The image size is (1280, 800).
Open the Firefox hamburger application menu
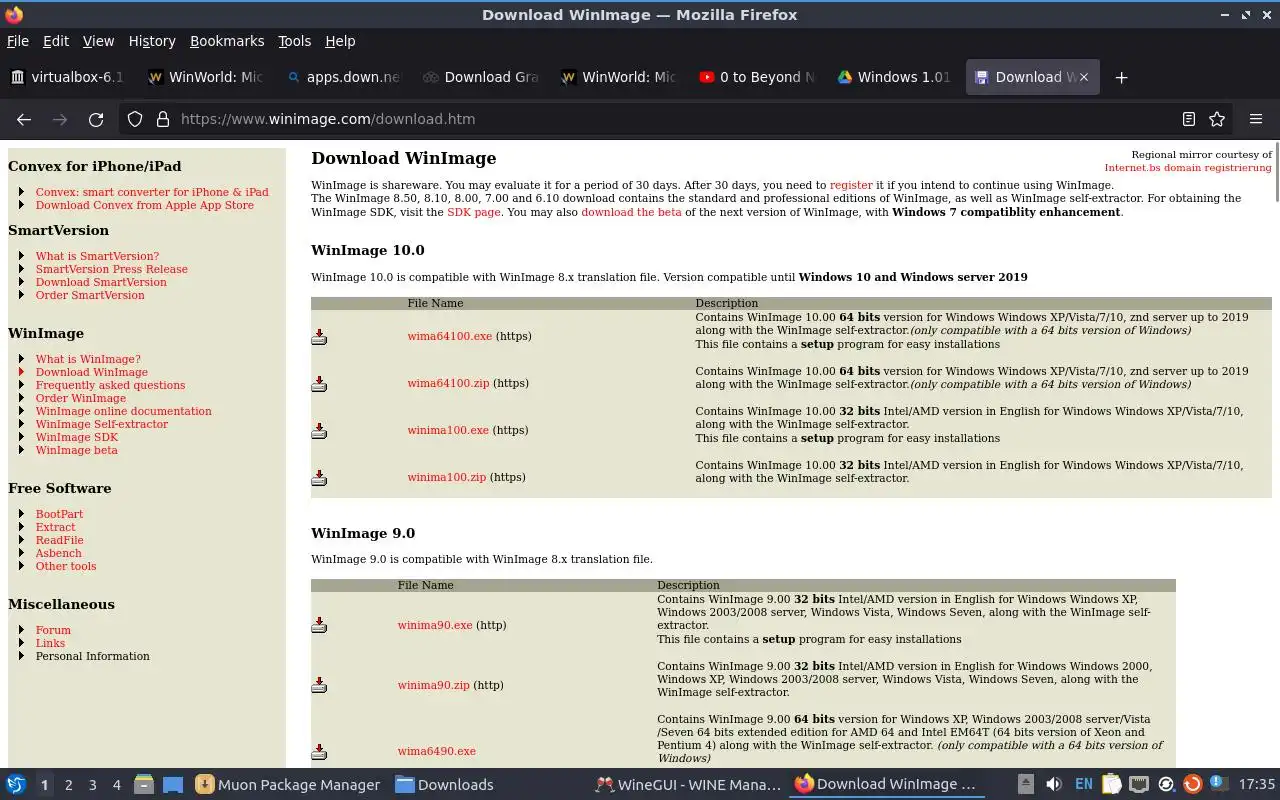[1256, 119]
